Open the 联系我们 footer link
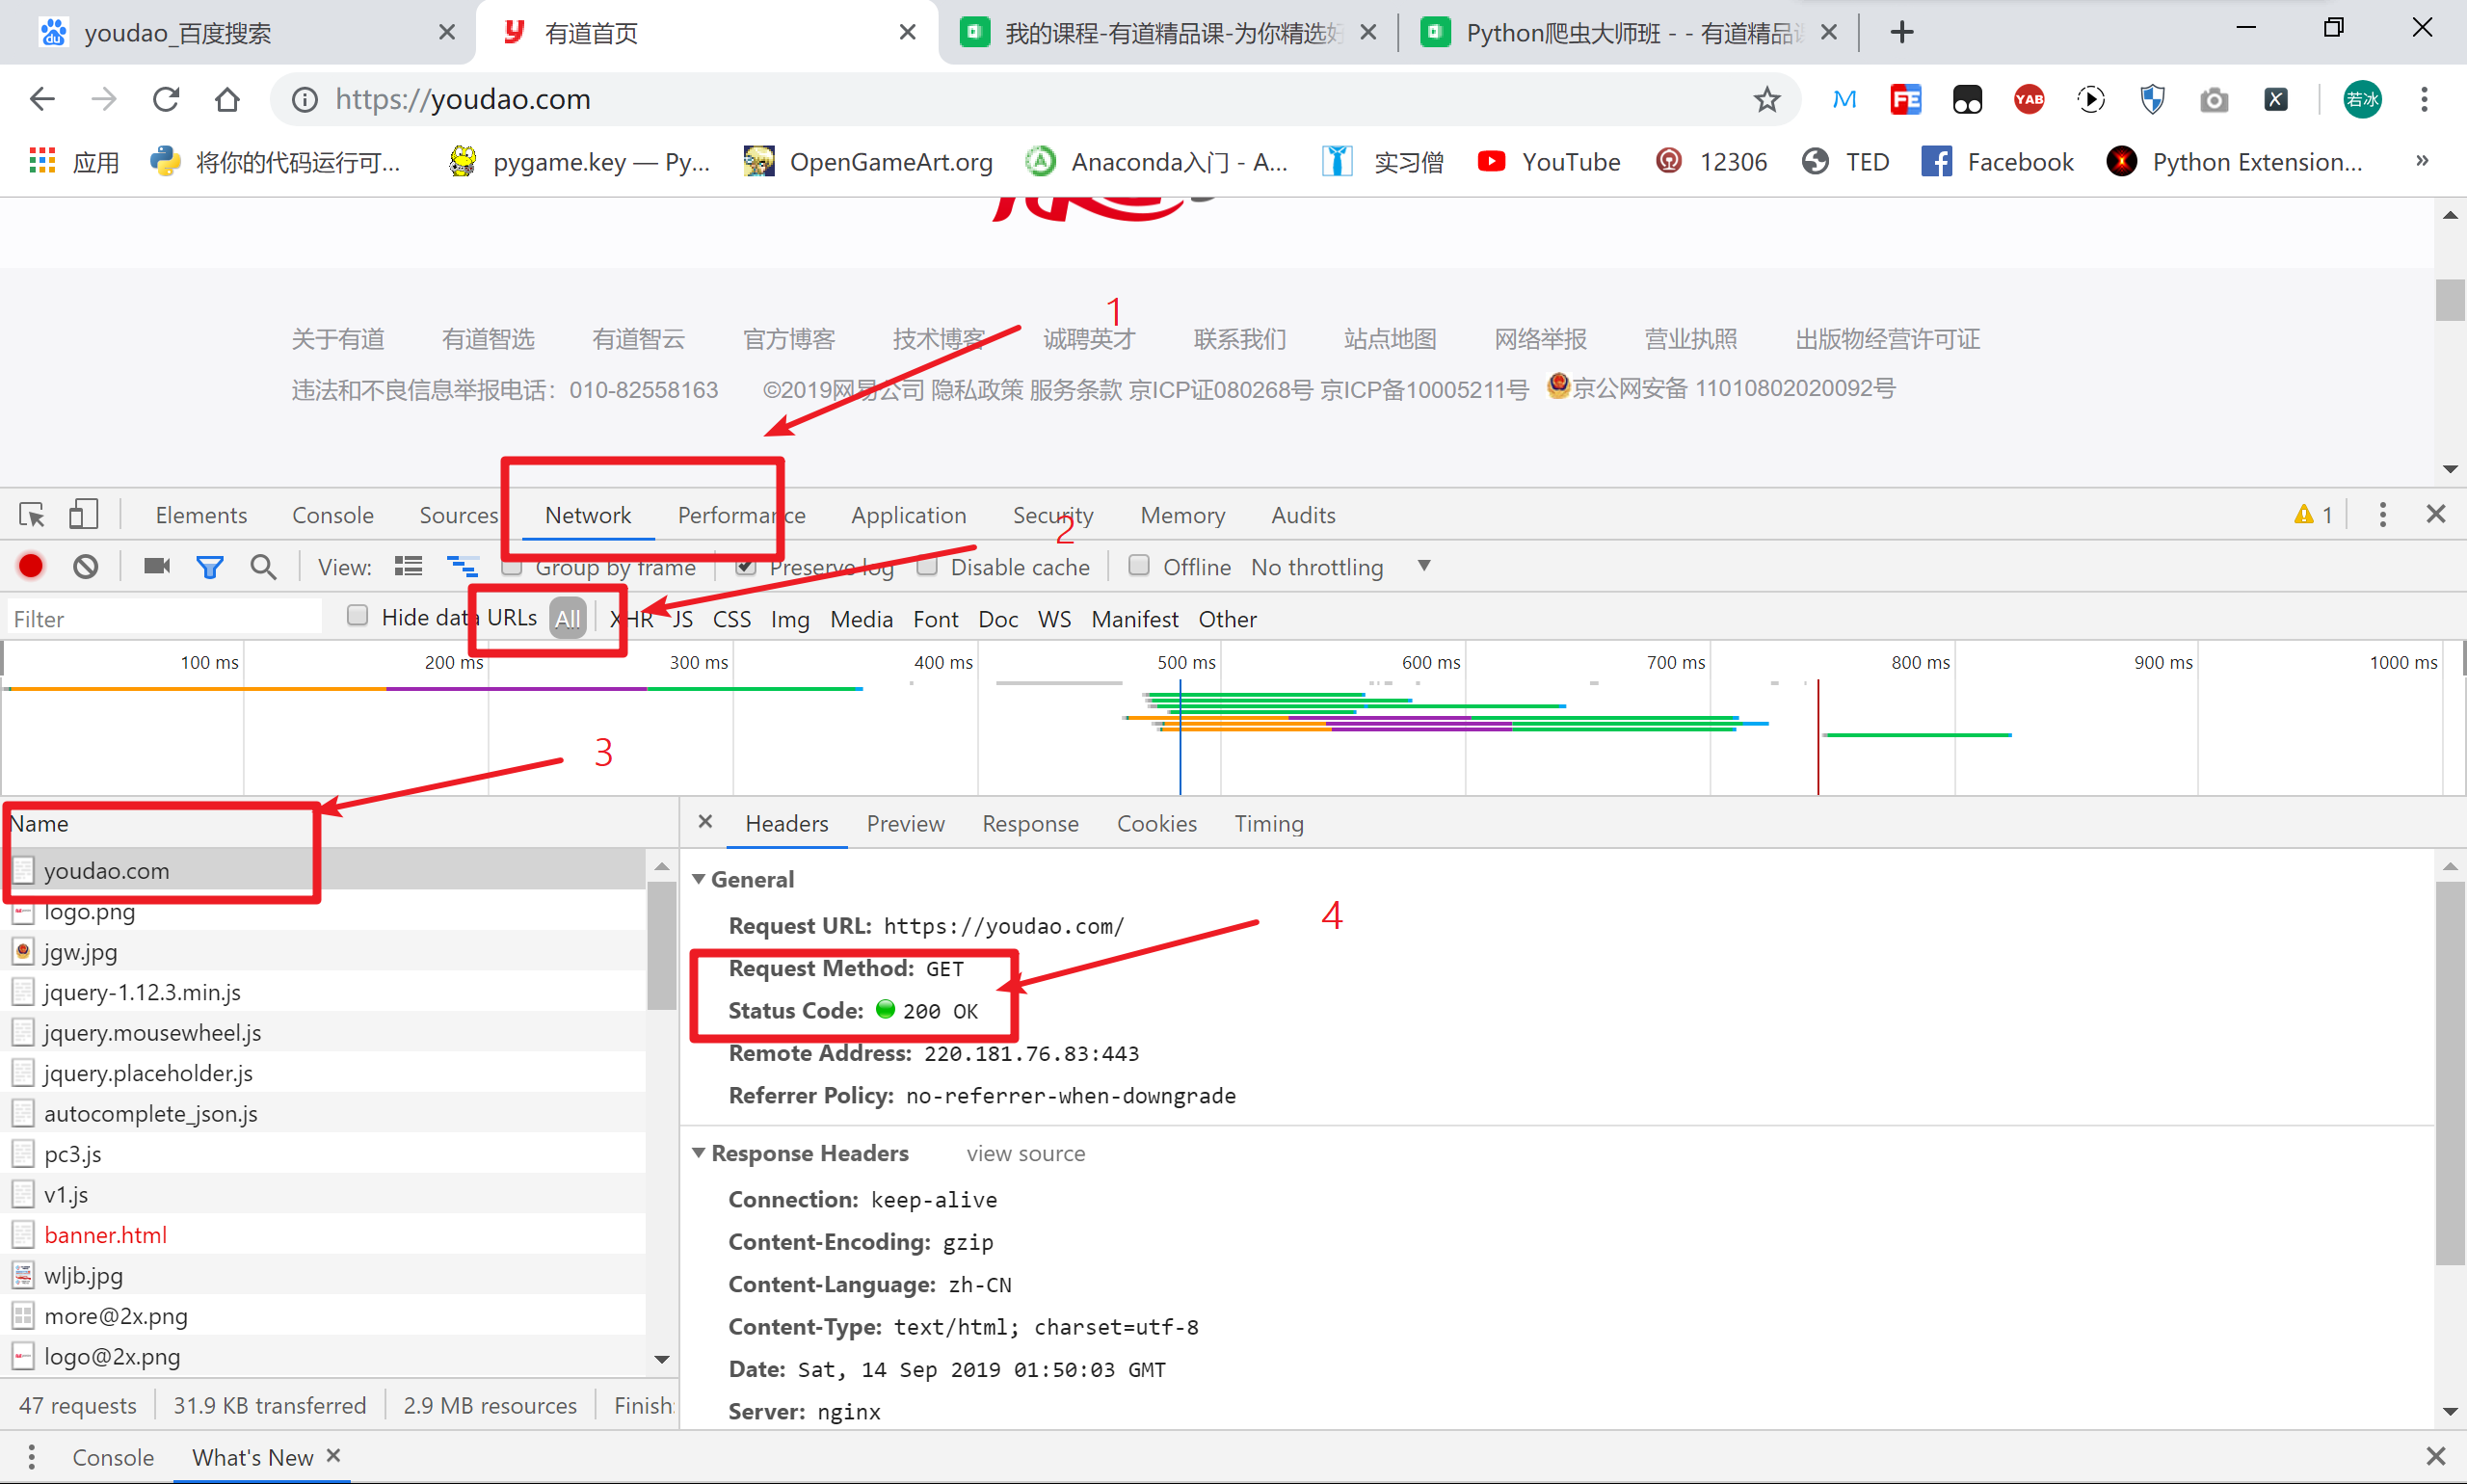 tap(1240, 339)
